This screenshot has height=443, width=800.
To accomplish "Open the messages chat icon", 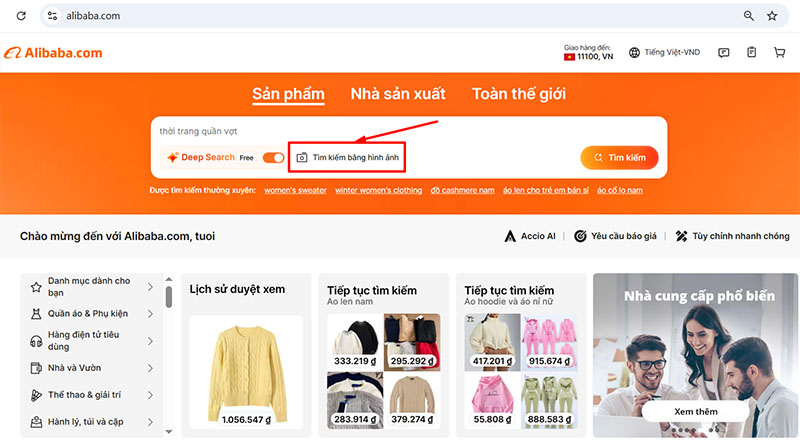I will click(723, 53).
